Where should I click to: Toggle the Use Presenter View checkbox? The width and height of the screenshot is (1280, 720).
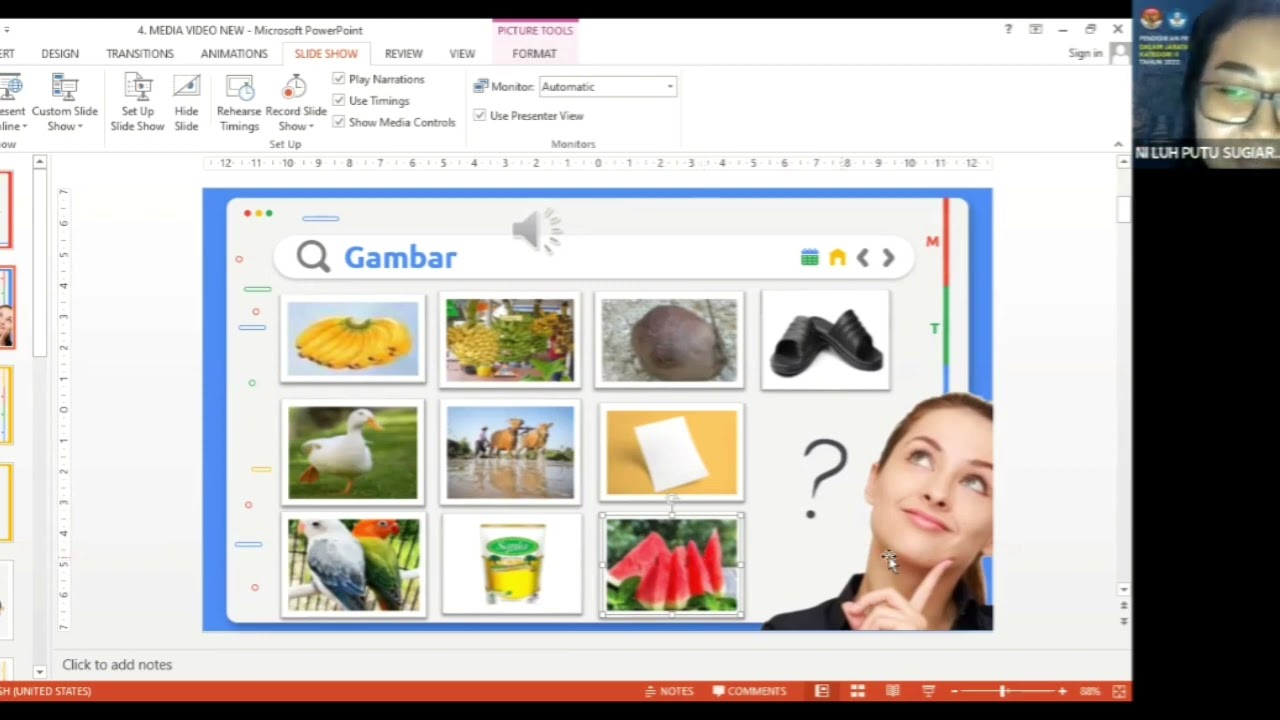[479, 116]
